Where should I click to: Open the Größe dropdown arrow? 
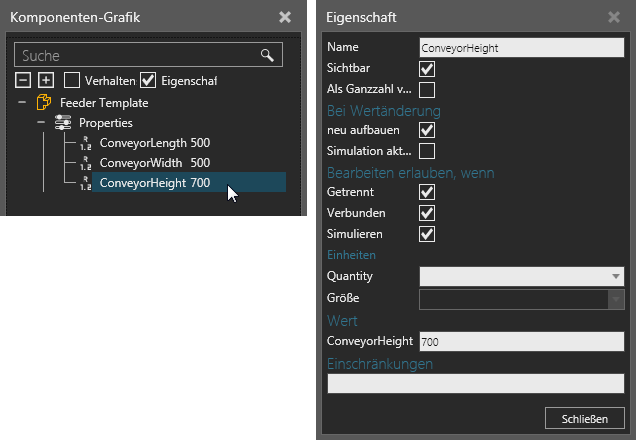(616, 299)
